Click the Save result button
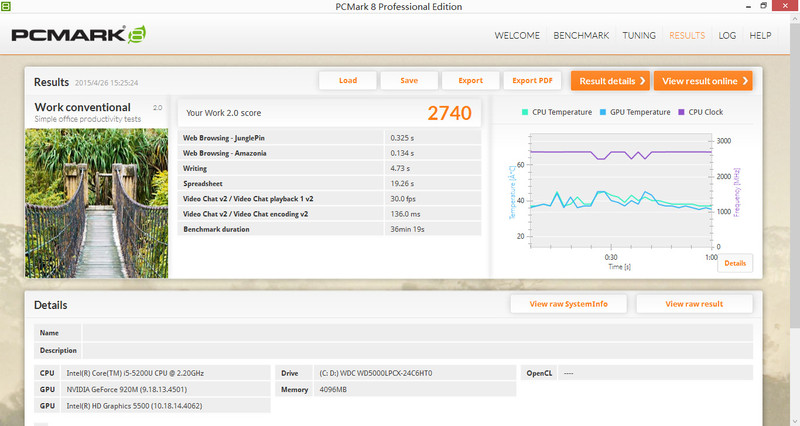 (409, 81)
